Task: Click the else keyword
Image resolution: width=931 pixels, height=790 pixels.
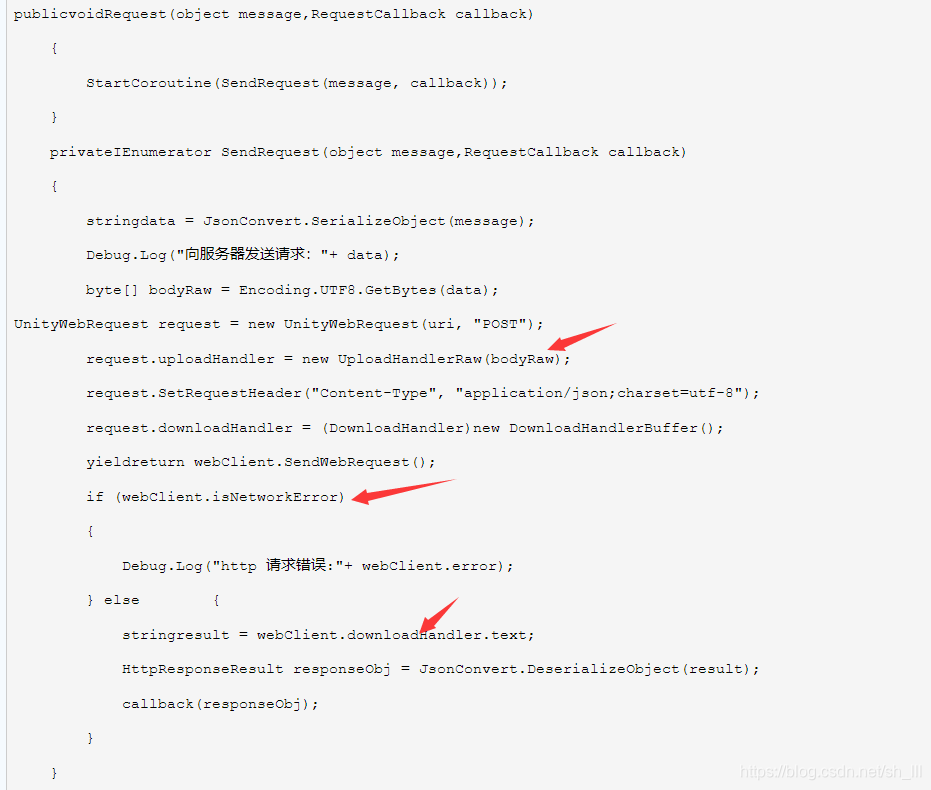Action: tap(121, 600)
